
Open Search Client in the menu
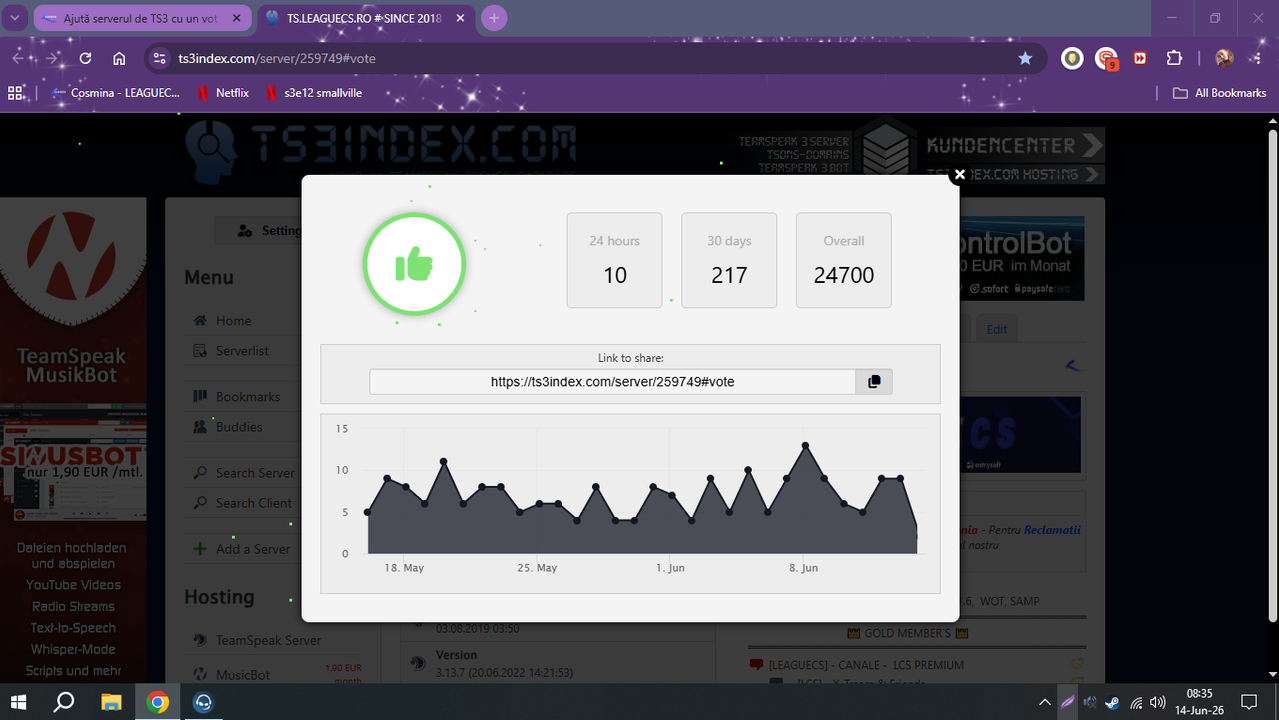click(x=254, y=503)
